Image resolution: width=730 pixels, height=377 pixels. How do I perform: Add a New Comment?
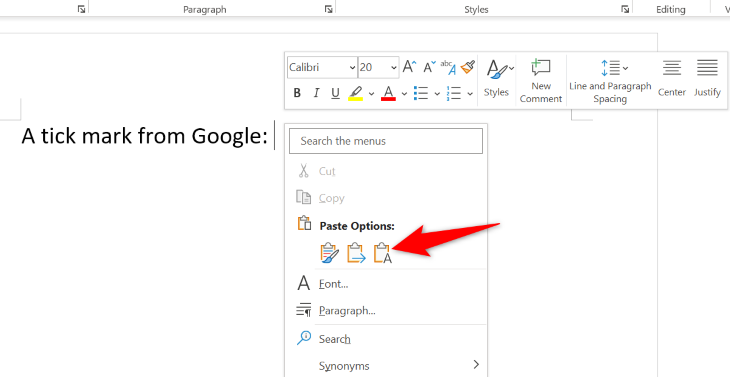pyautogui.click(x=541, y=81)
